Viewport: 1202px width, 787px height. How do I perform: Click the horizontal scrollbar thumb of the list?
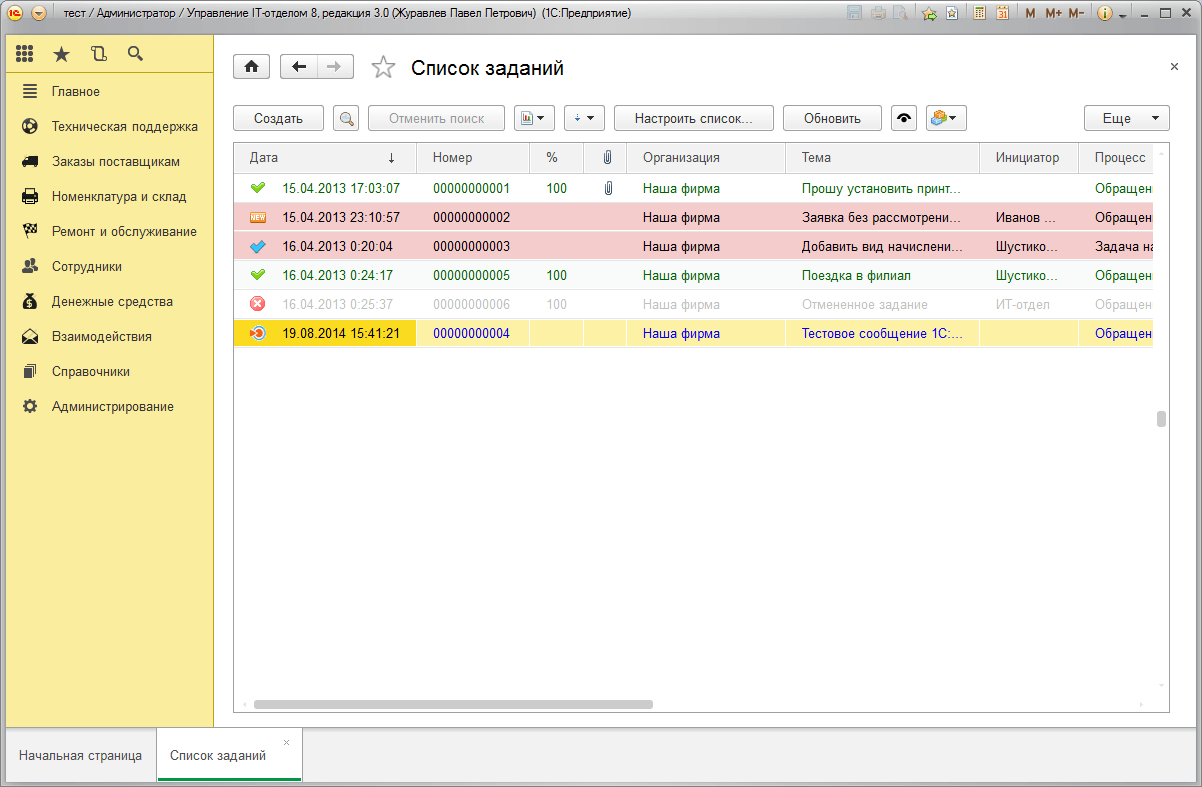(x=453, y=704)
